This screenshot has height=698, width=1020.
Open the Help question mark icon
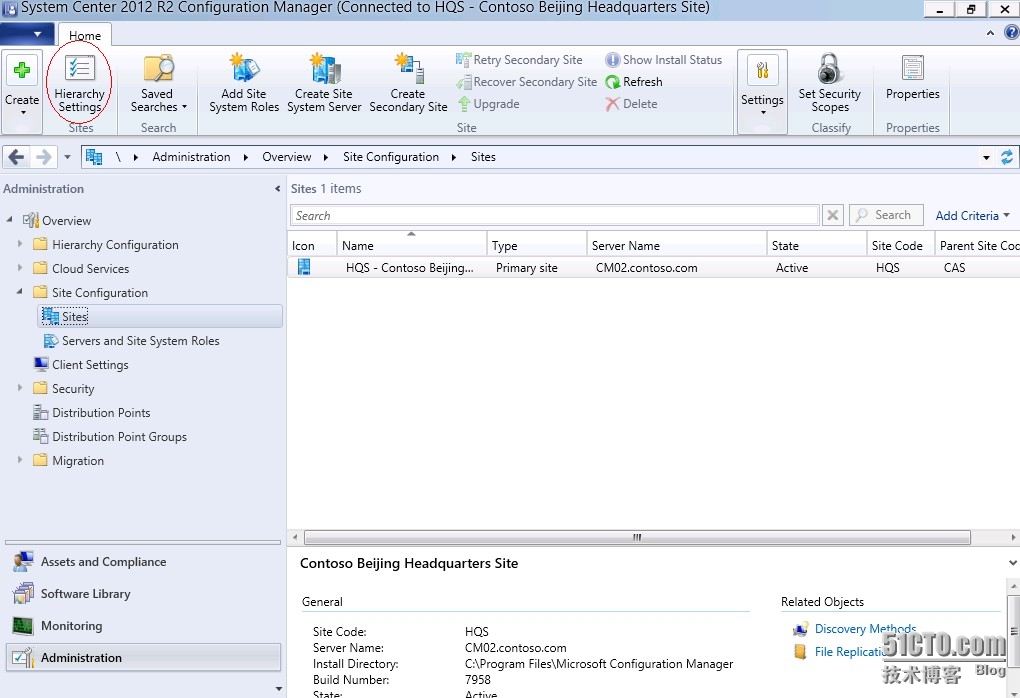coord(1012,33)
